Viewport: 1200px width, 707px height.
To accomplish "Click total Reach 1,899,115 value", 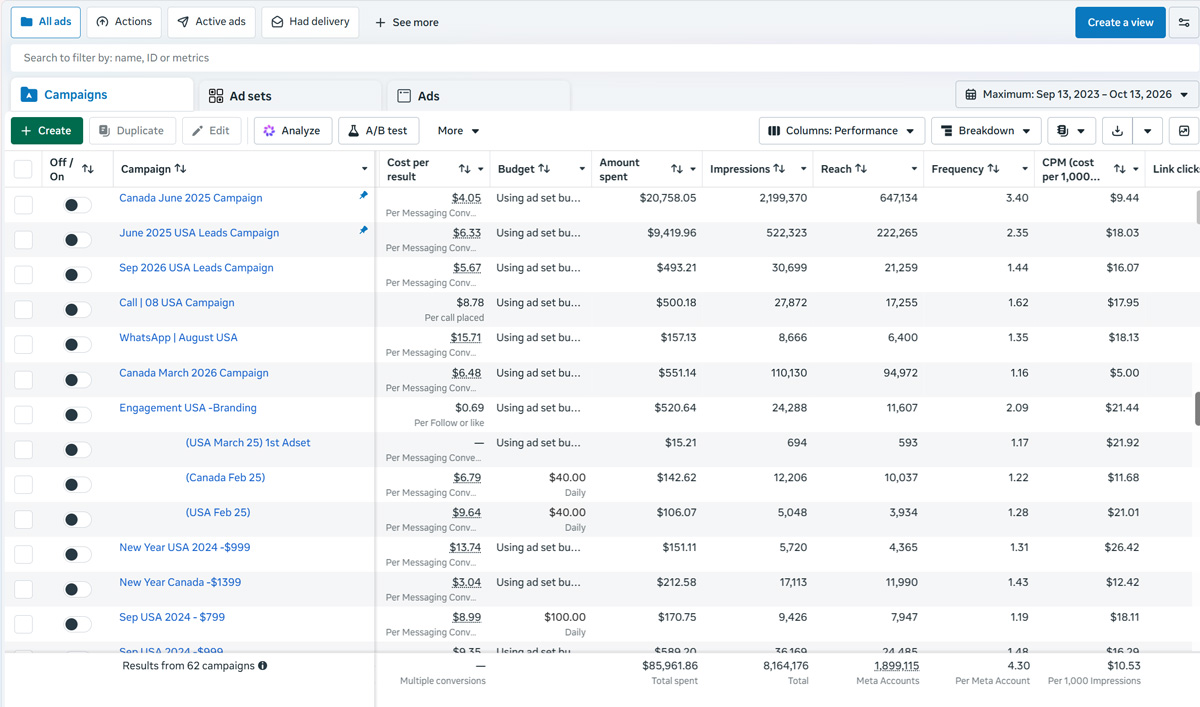I will [896, 665].
